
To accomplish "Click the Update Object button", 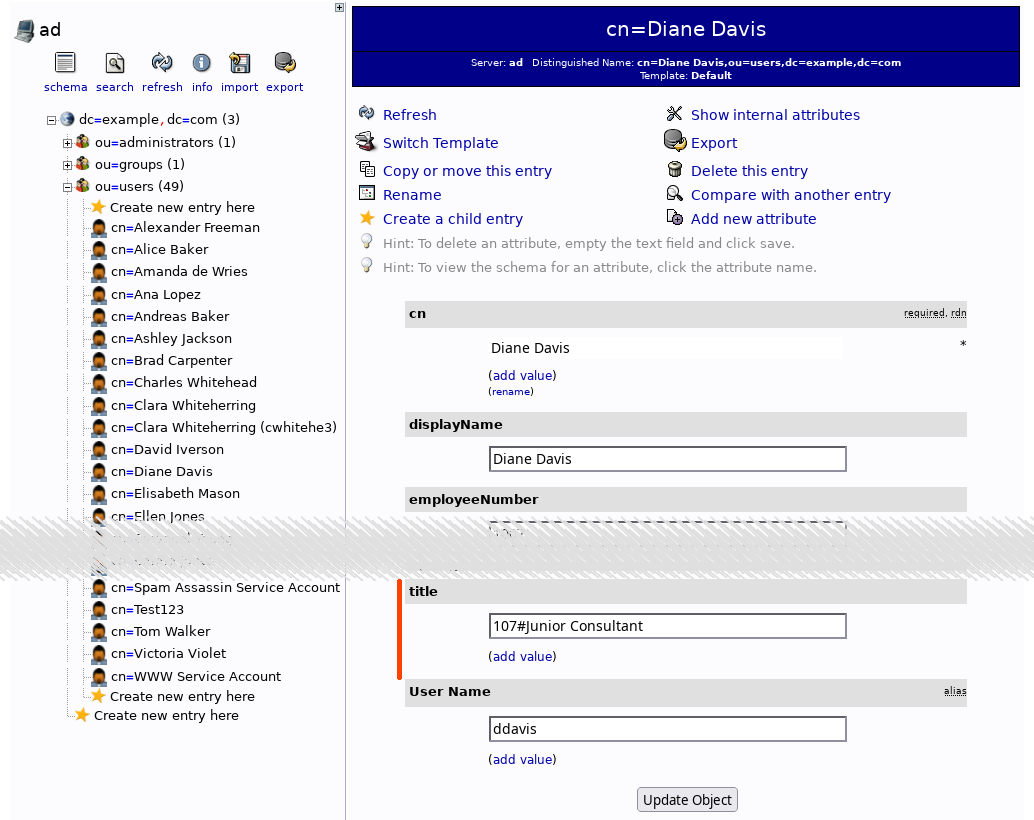I will 687,799.
